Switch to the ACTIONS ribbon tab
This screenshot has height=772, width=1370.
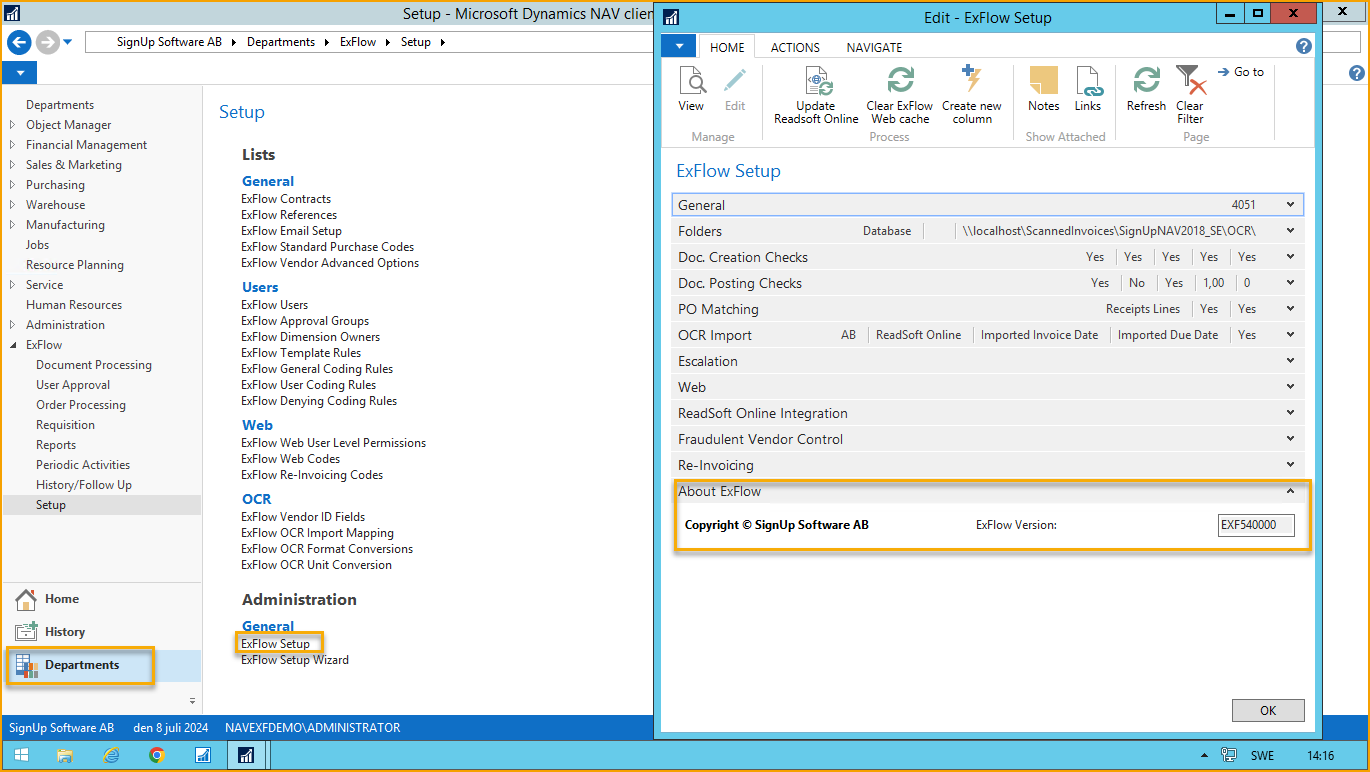pos(794,47)
